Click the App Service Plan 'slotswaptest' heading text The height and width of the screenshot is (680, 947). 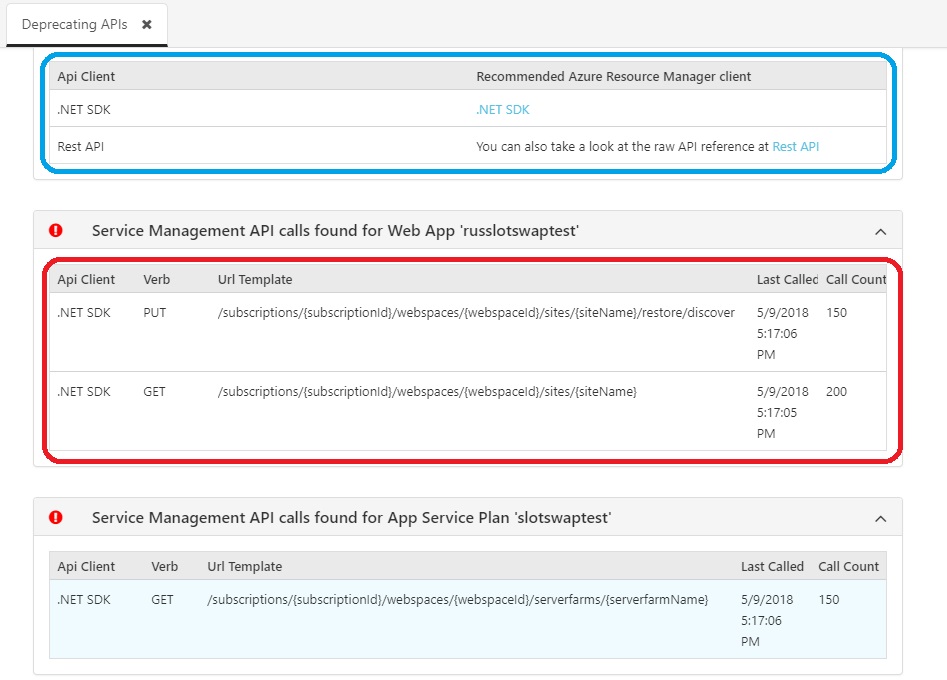tap(351, 518)
